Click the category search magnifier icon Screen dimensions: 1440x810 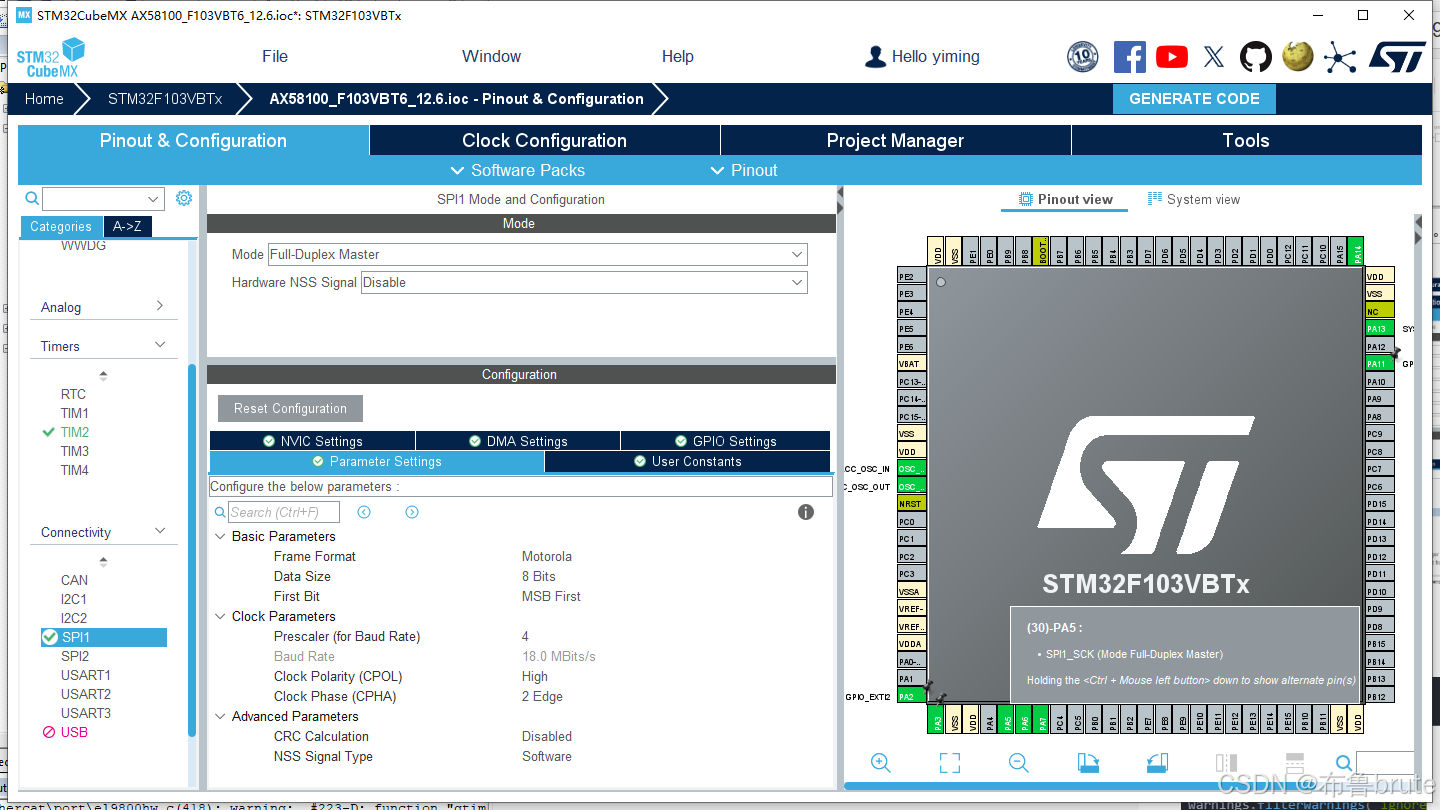click(32, 199)
